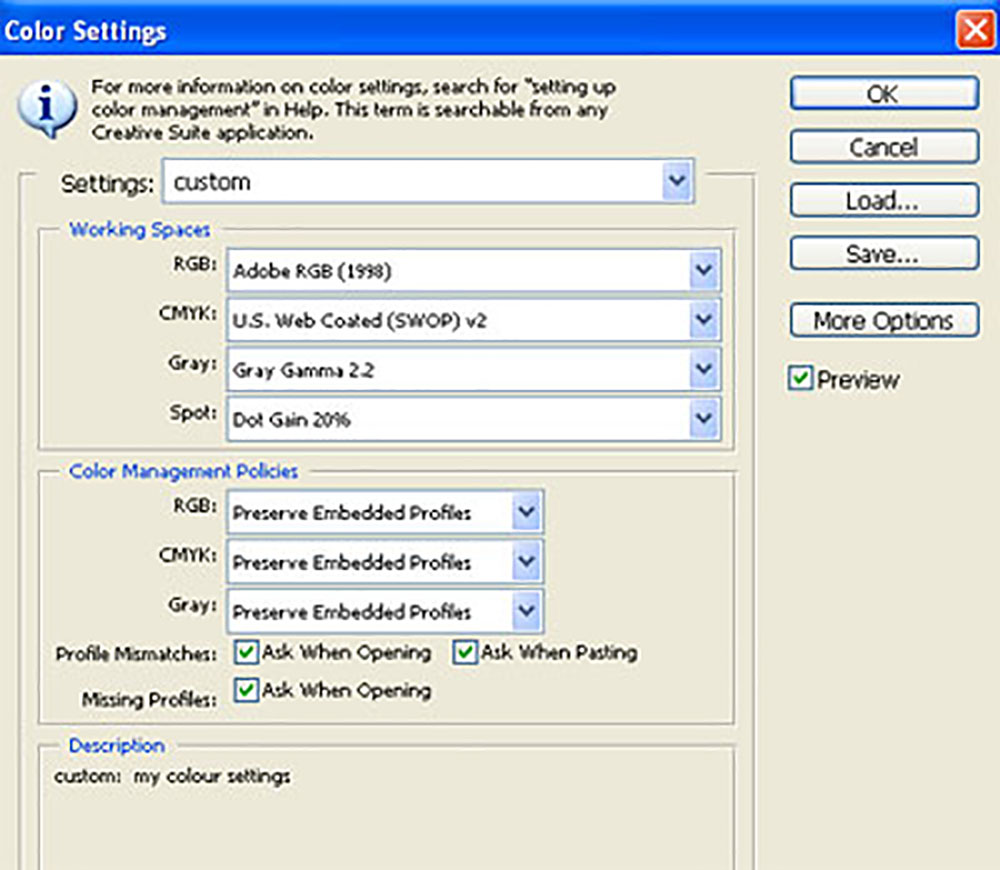Click the Working Spaces group label
The height and width of the screenshot is (870, 1000).
coord(140,230)
